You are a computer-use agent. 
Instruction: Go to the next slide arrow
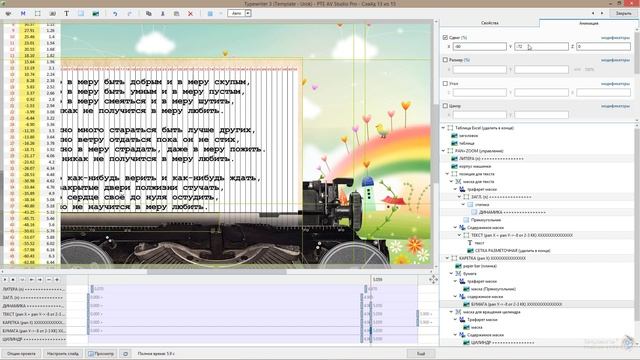602,13
